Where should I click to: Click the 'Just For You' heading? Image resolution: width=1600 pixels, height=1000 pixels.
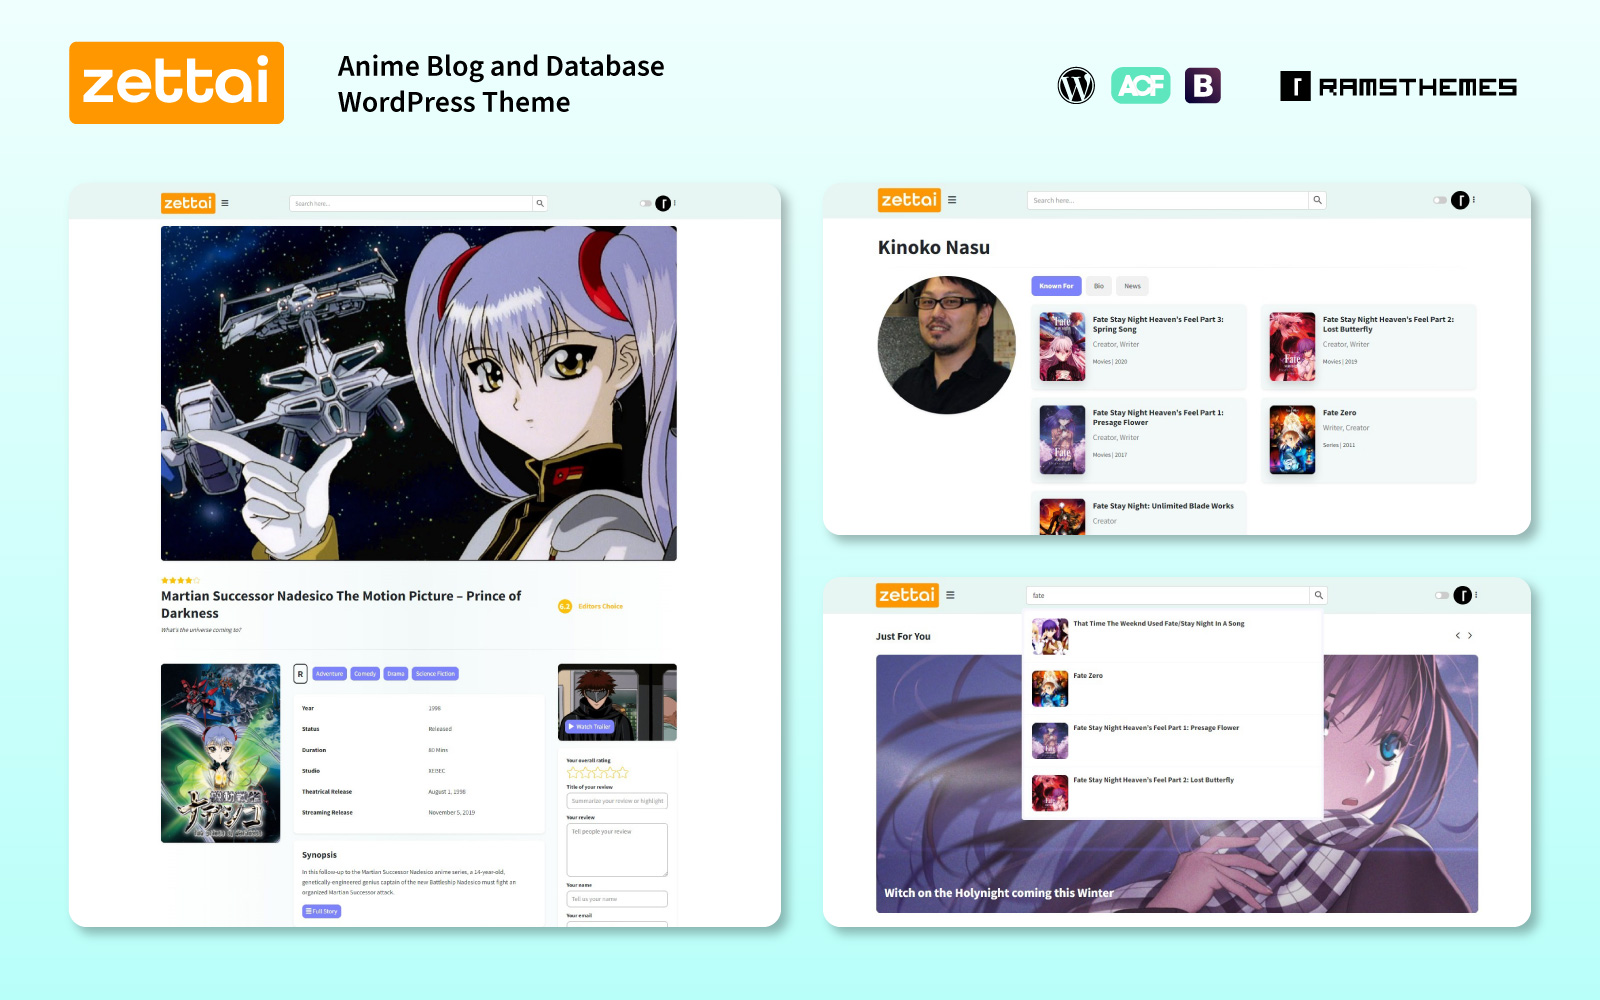tap(903, 636)
